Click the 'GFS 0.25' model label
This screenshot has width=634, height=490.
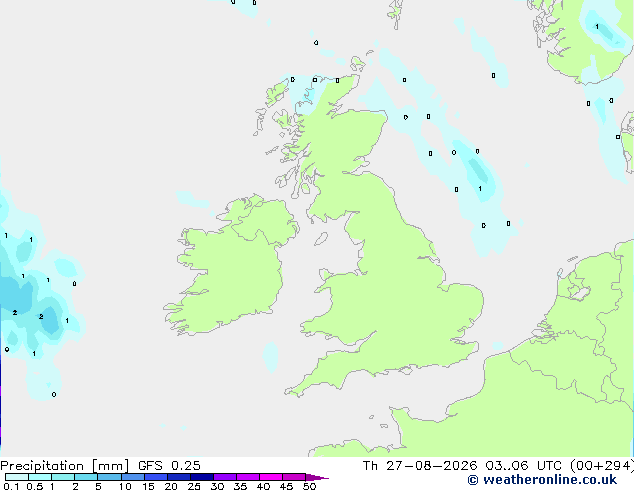coord(169,466)
